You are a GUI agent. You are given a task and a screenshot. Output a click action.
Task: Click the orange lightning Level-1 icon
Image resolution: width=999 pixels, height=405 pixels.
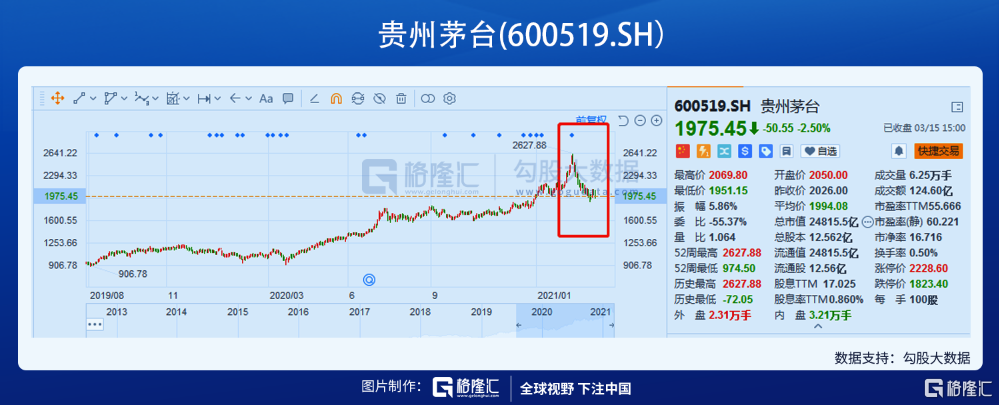[x=703, y=151]
